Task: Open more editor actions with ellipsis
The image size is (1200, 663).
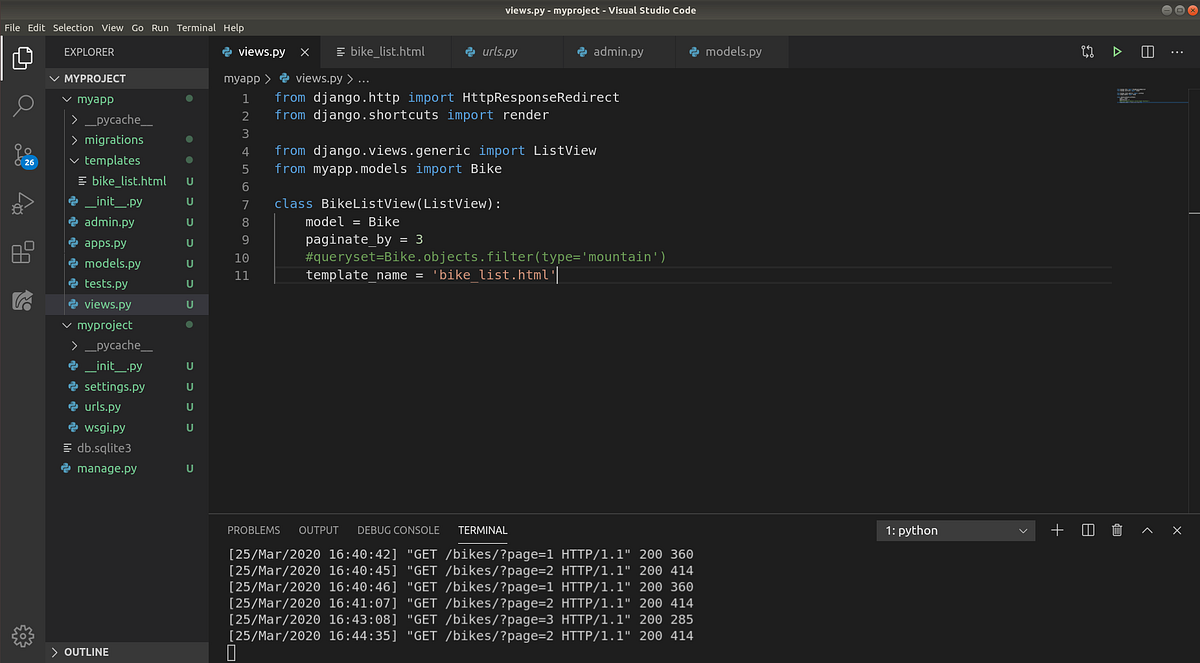Action: coord(1176,51)
